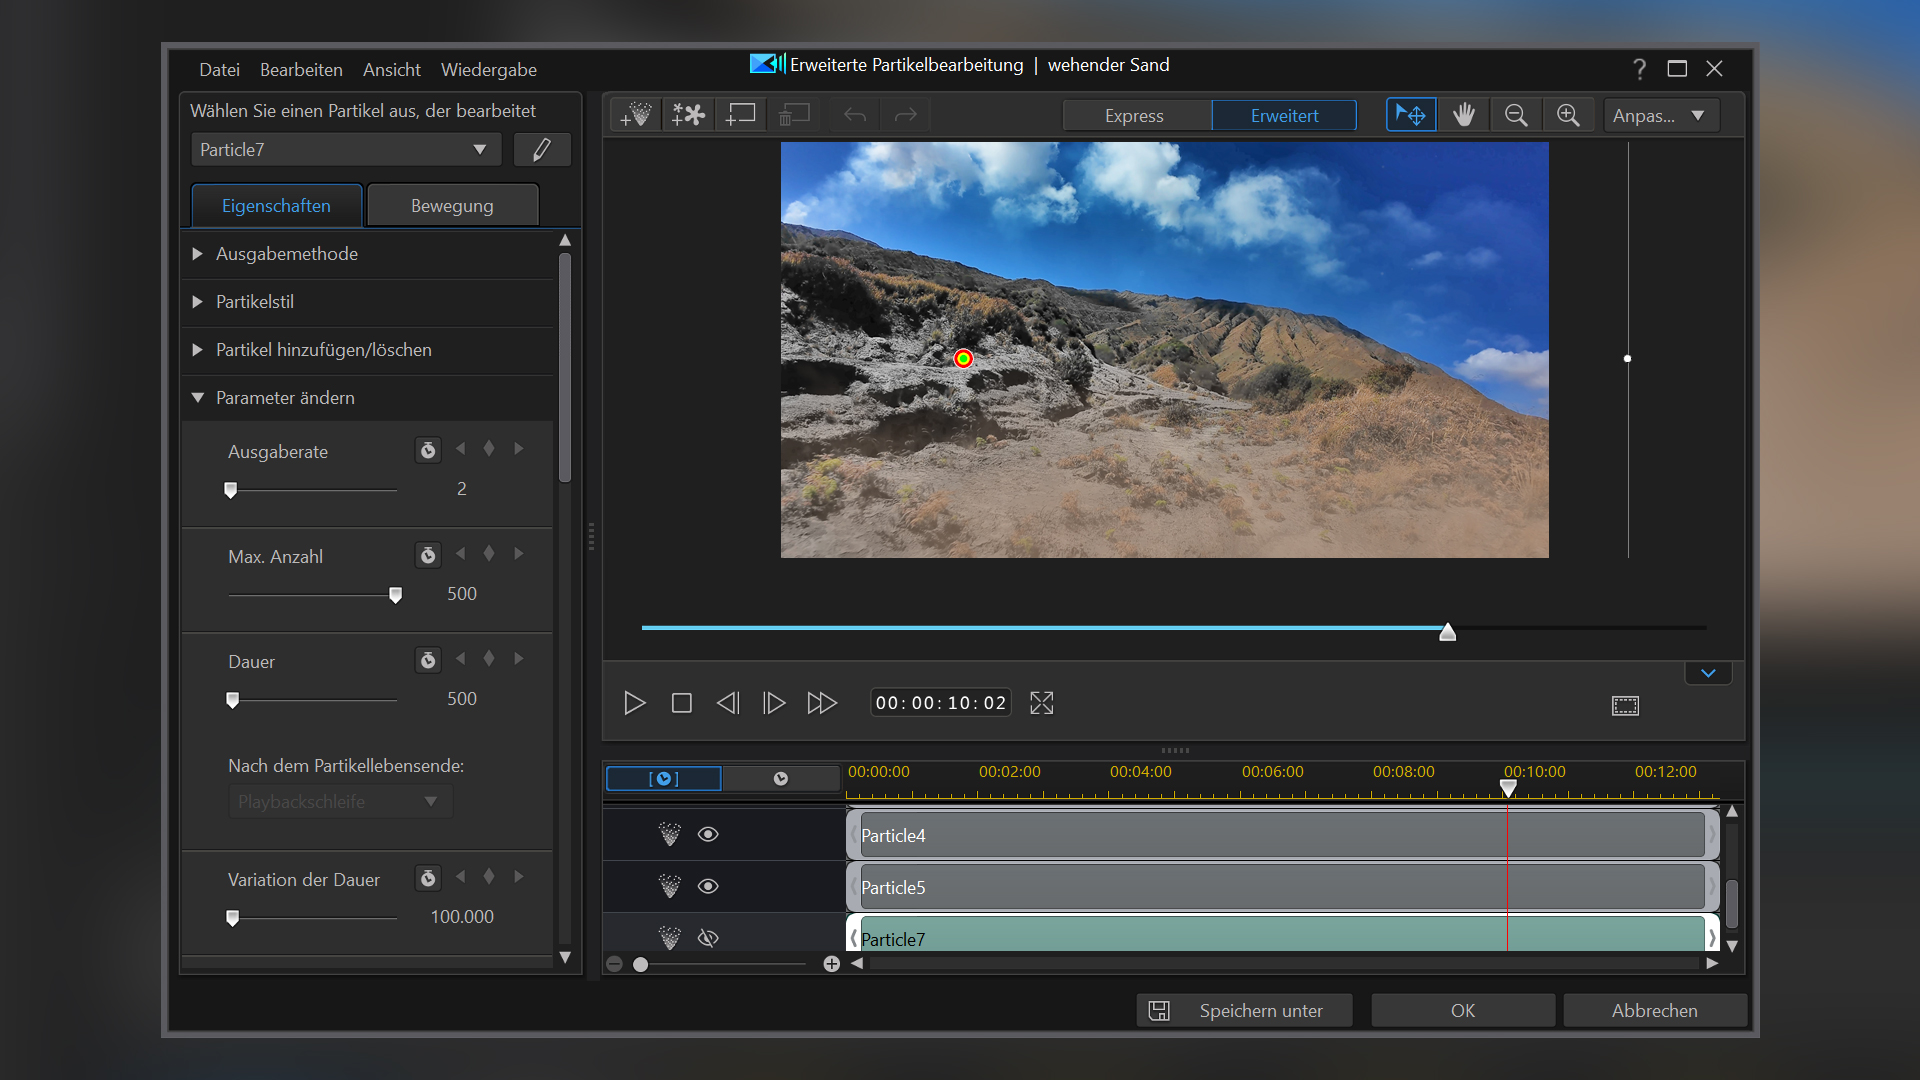The height and width of the screenshot is (1080, 1920).
Task: Click the fullscreen preview icon next to timecode
Action: click(1042, 703)
